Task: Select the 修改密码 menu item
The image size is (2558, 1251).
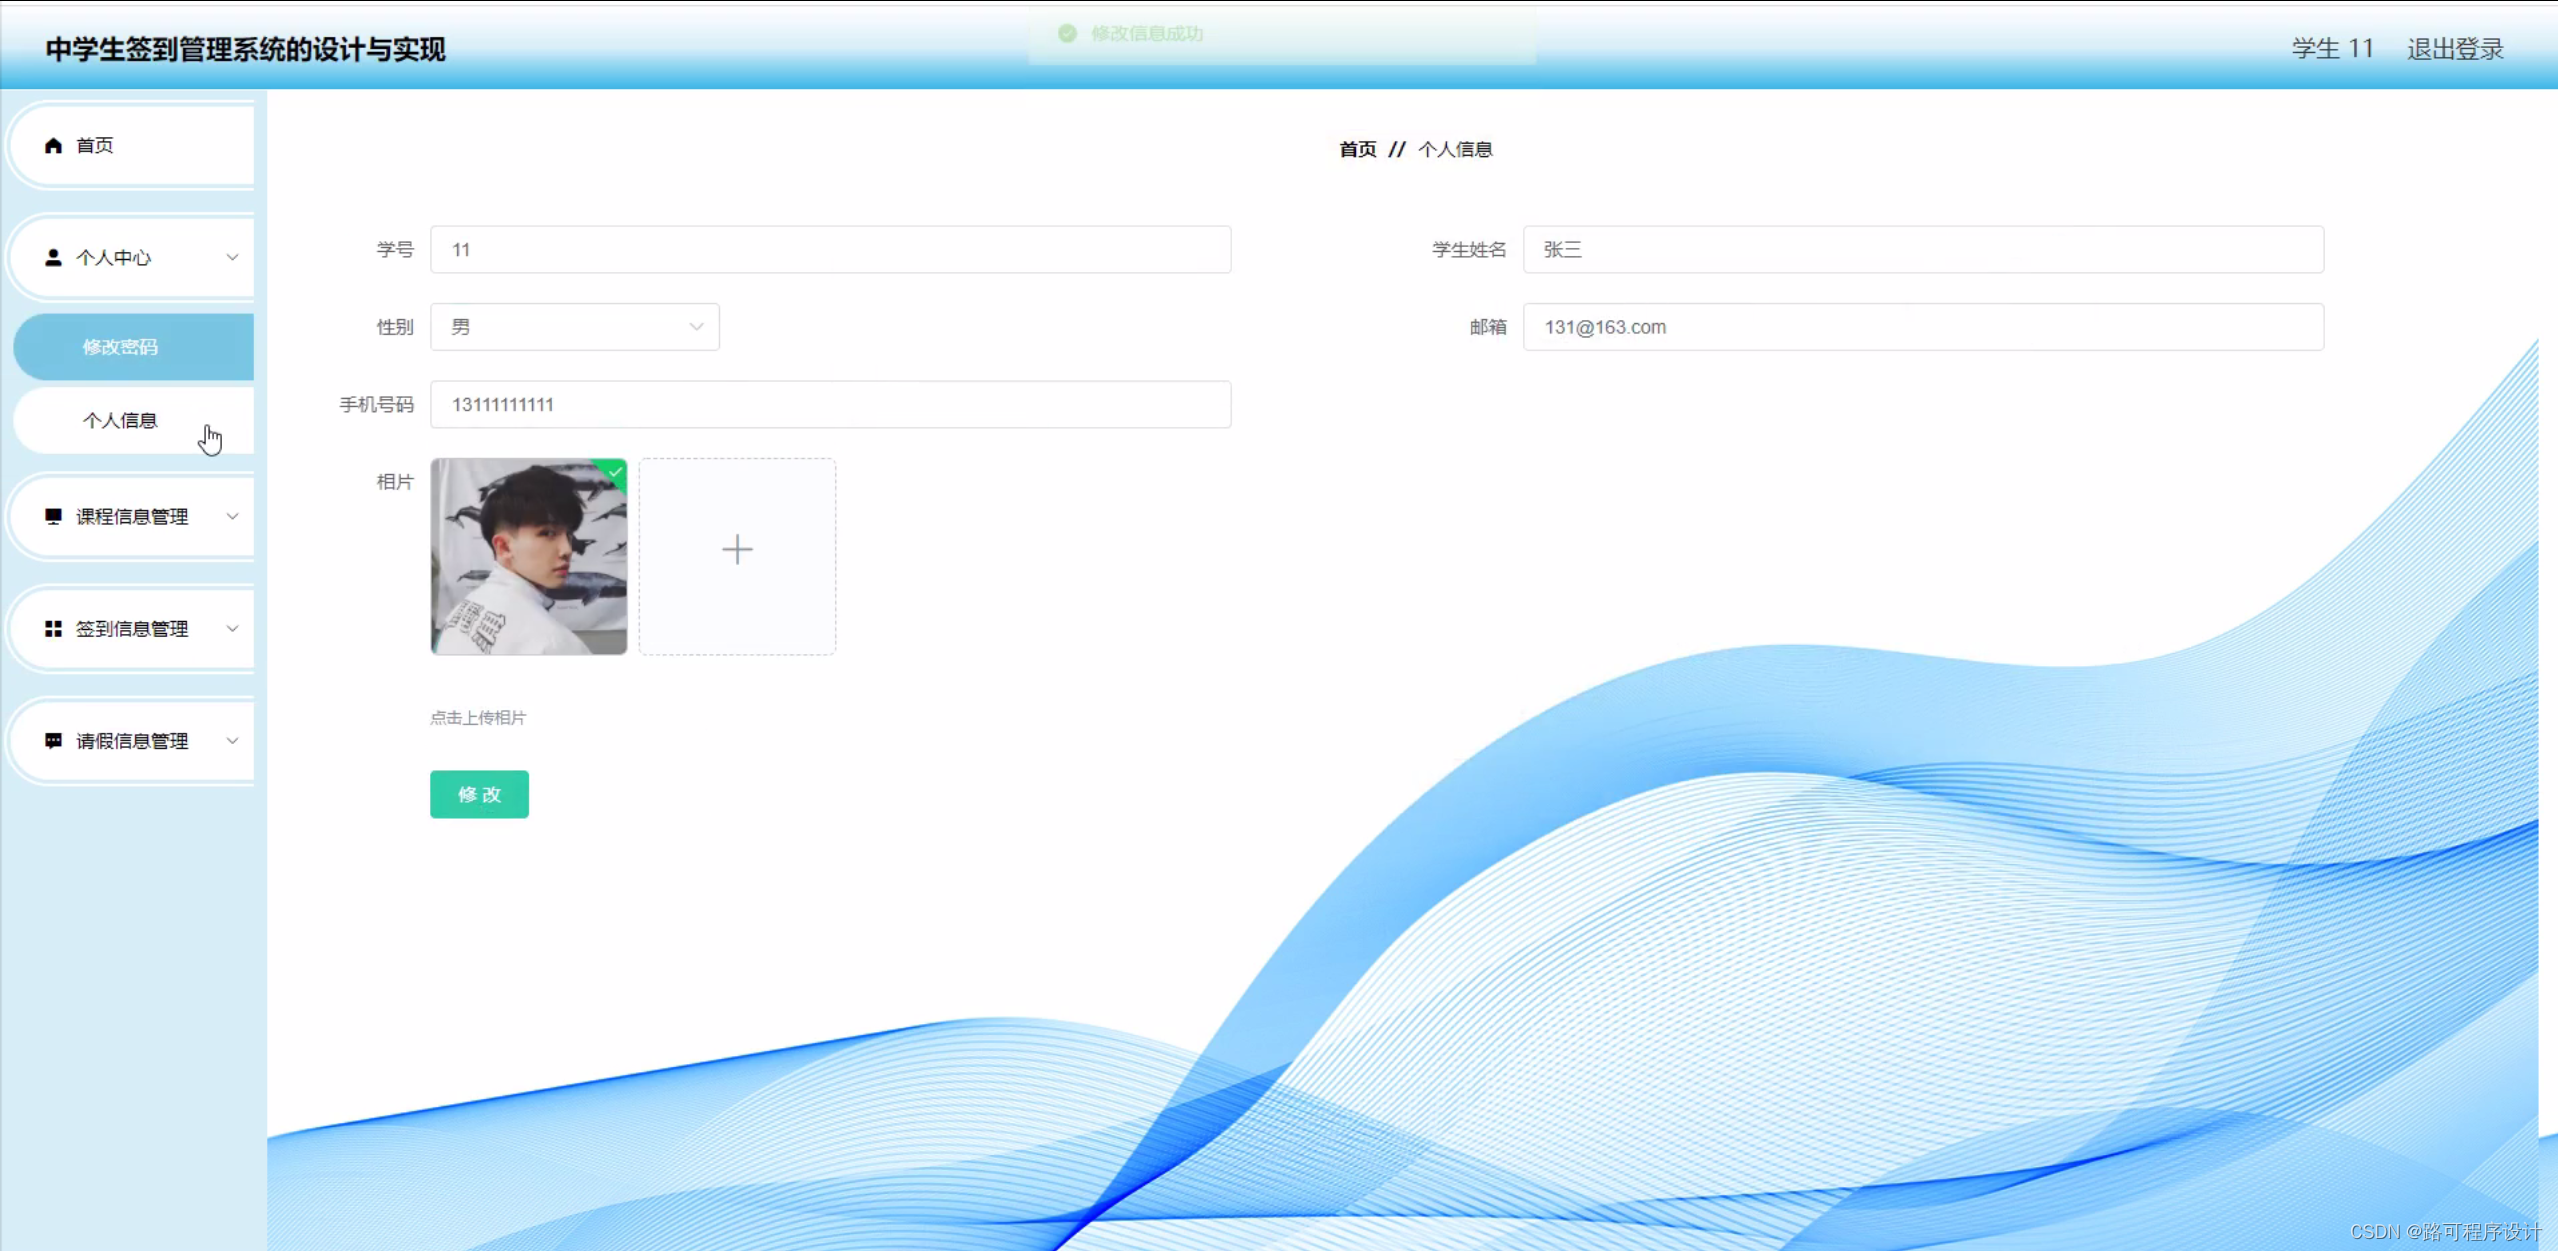Action: point(120,347)
